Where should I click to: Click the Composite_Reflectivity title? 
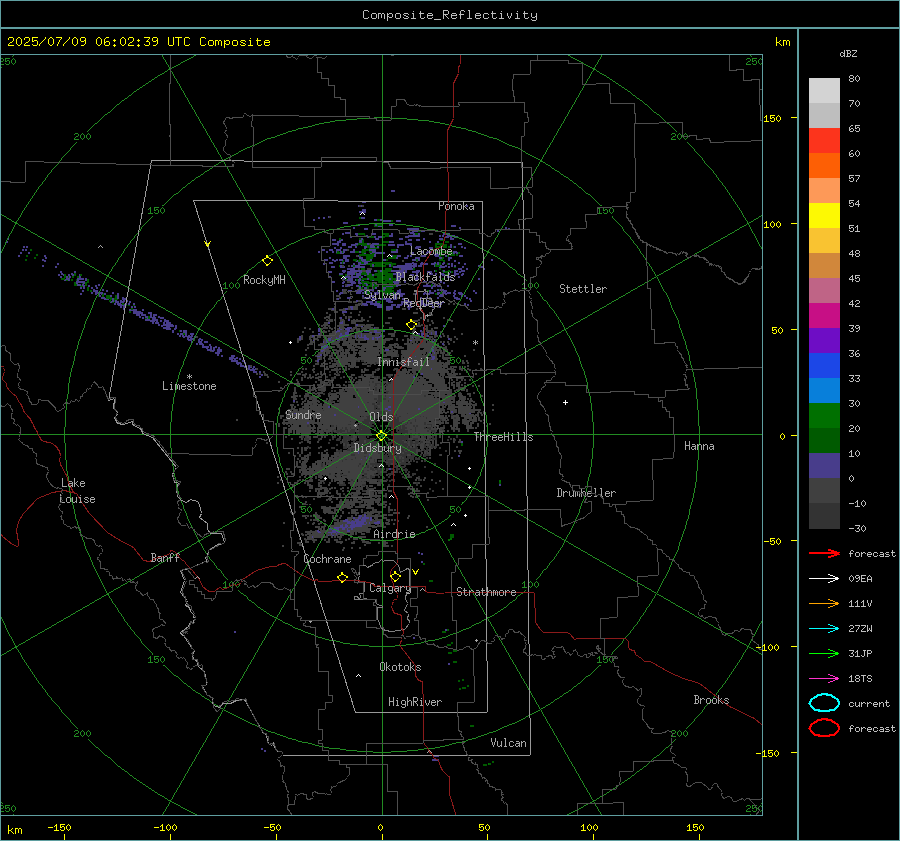[450, 15]
